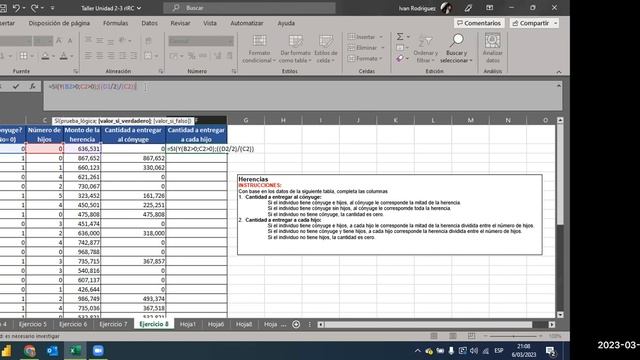
Task: Click the Comentarios button
Action: click(479, 23)
